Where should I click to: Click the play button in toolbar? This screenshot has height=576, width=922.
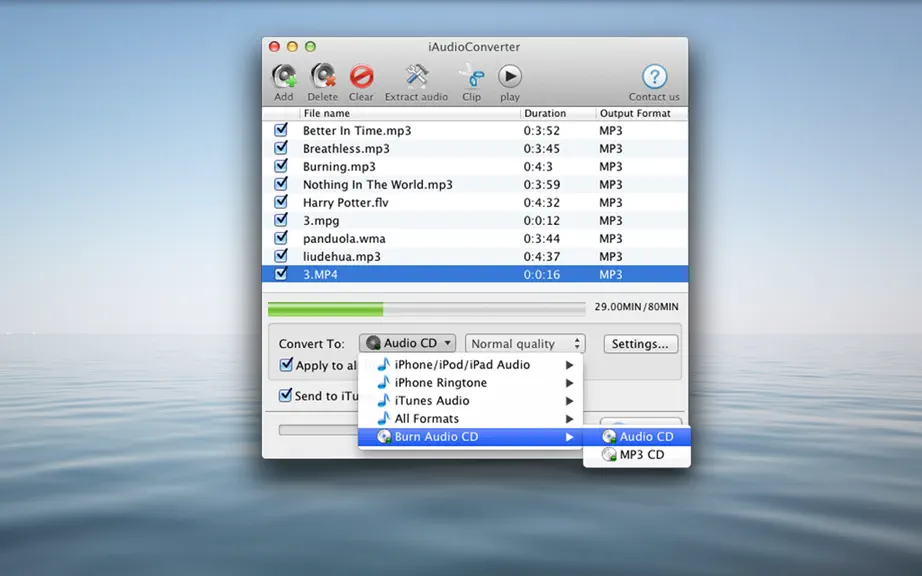point(510,76)
